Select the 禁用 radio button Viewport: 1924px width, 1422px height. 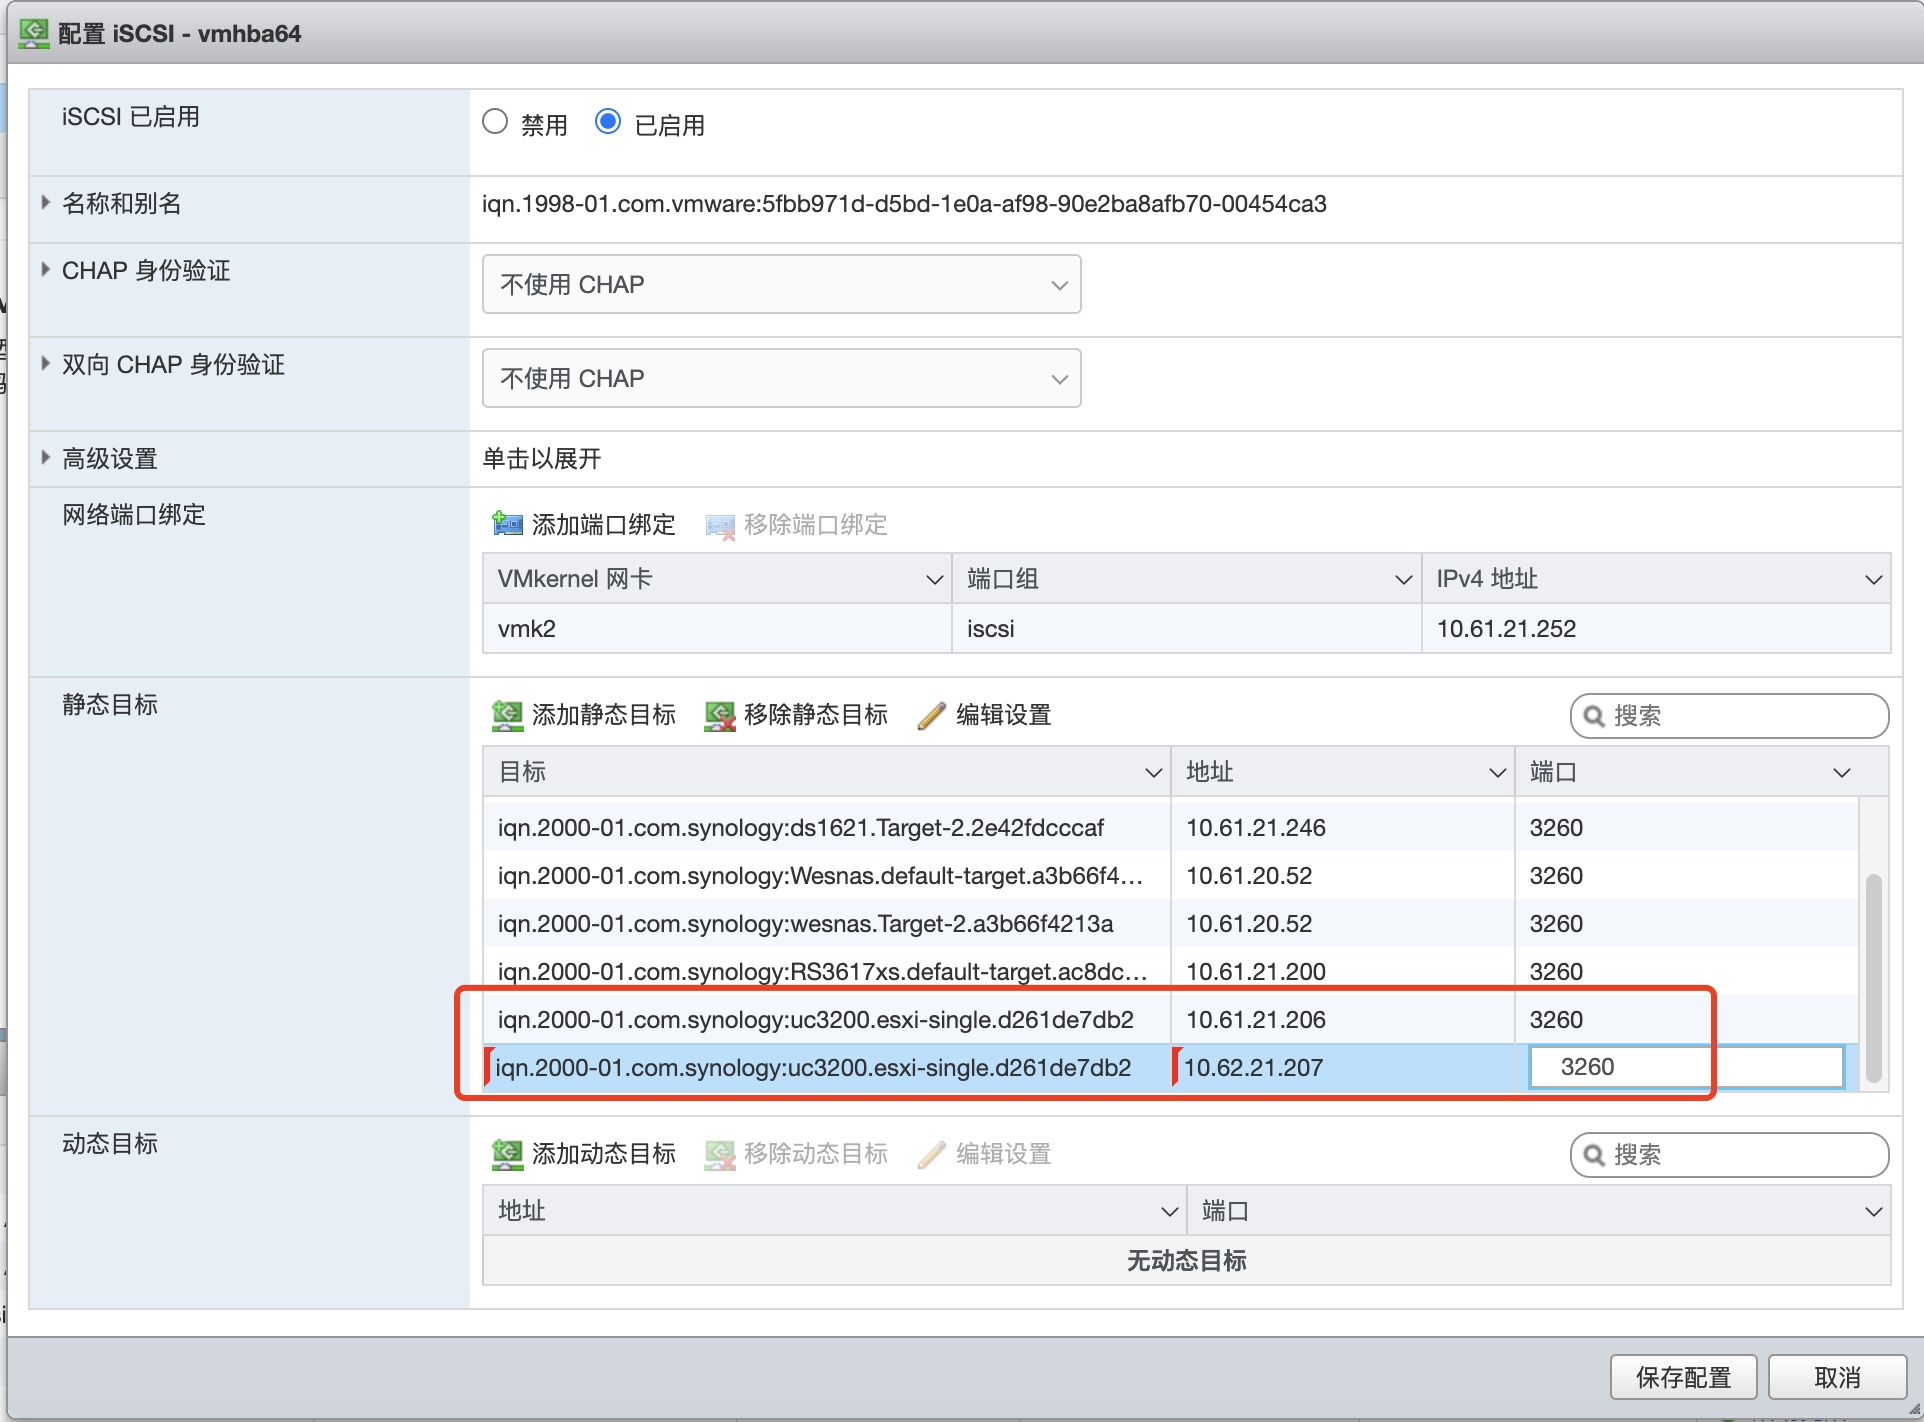[495, 122]
